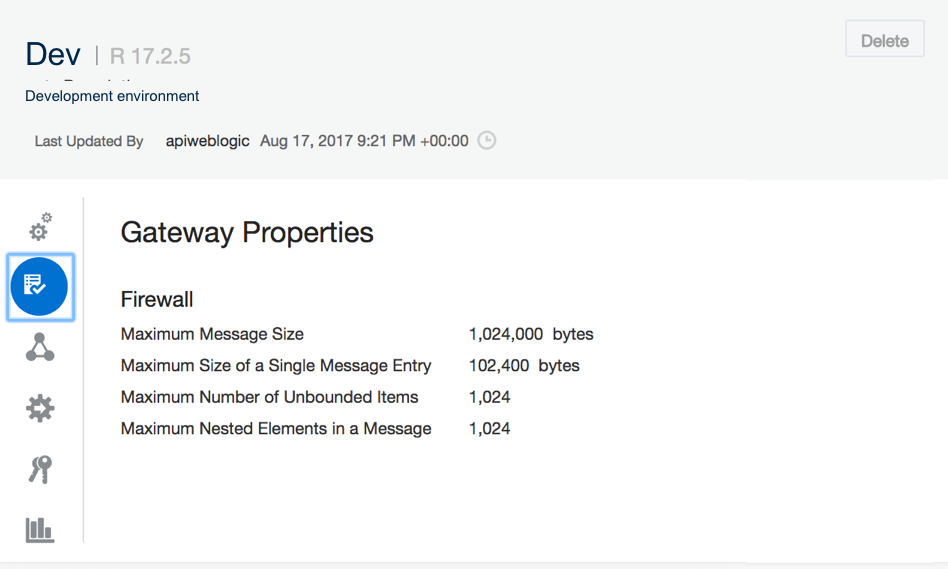Click the 102,400 bytes value

pos(524,365)
